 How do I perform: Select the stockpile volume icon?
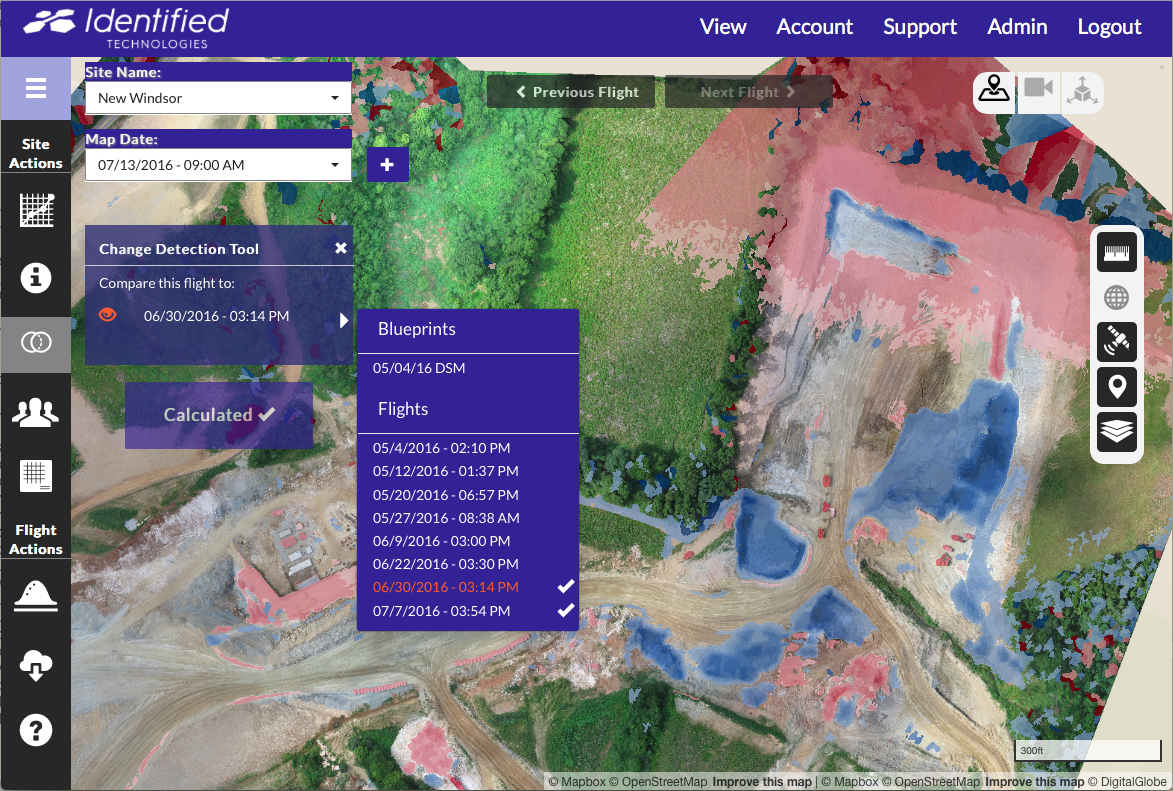click(36, 596)
